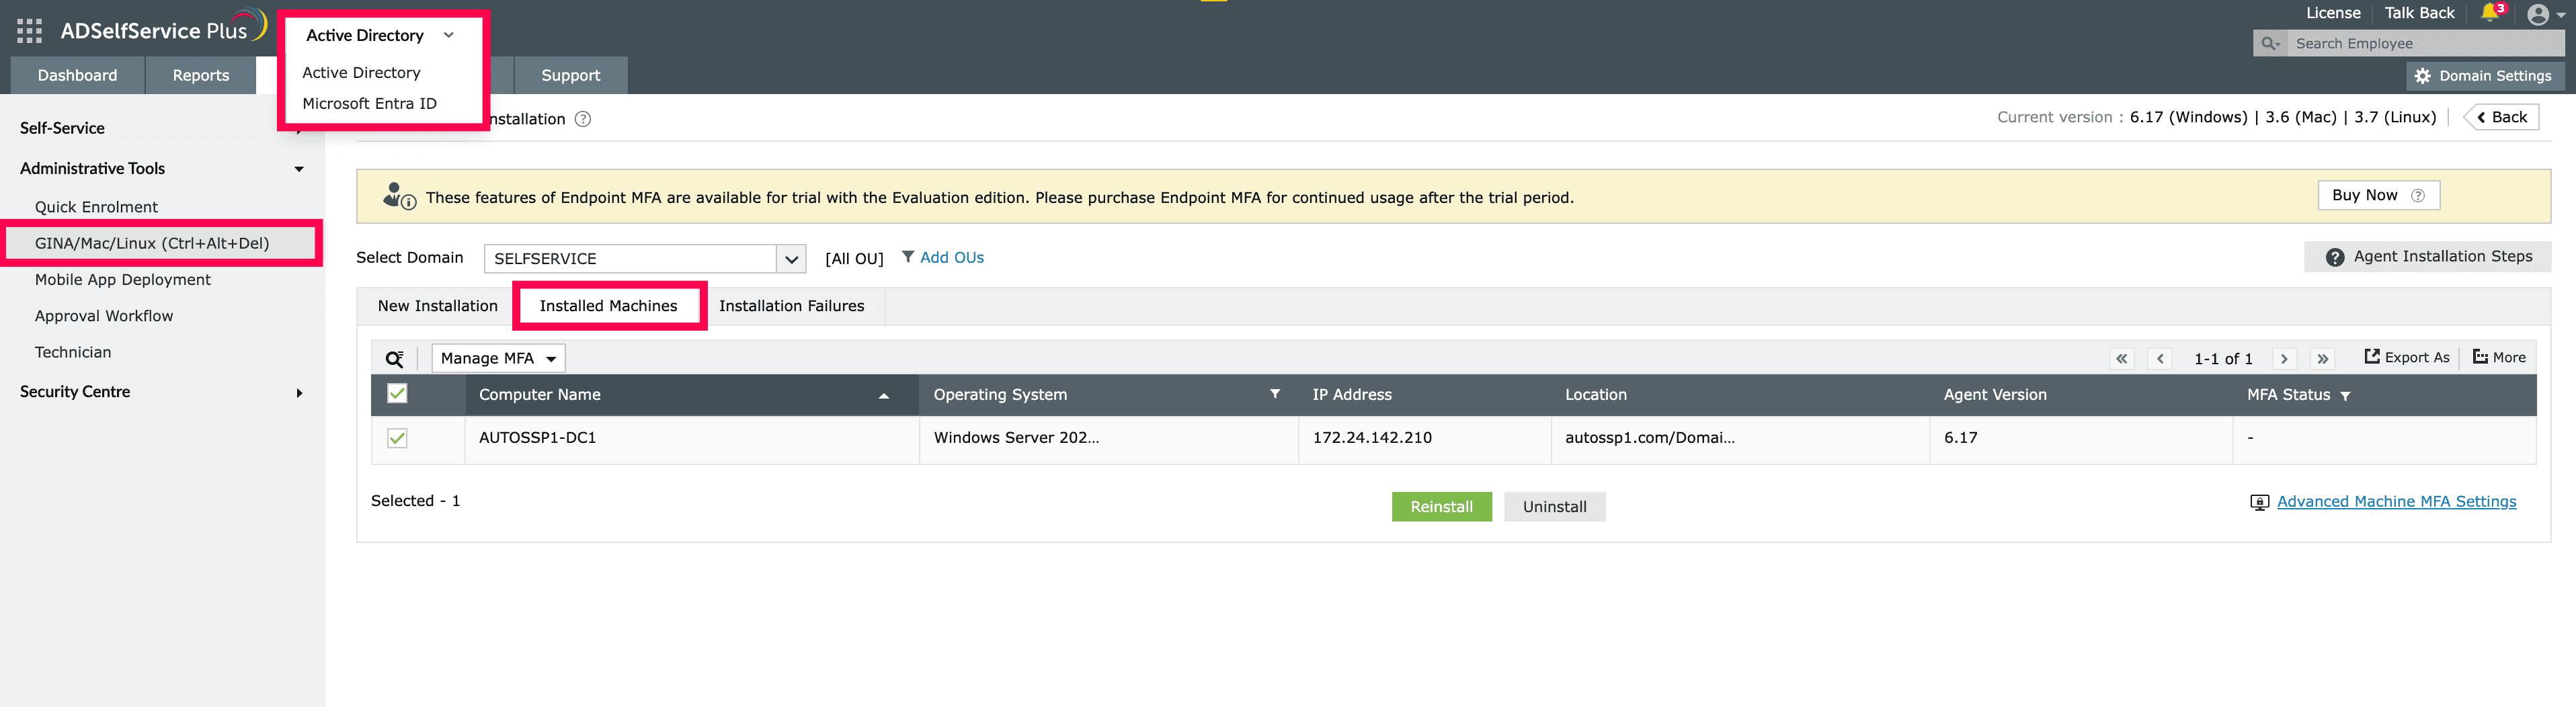Click the search employee magnifier icon
Viewport: 2576px width, 707px height.
(x=2270, y=43)
